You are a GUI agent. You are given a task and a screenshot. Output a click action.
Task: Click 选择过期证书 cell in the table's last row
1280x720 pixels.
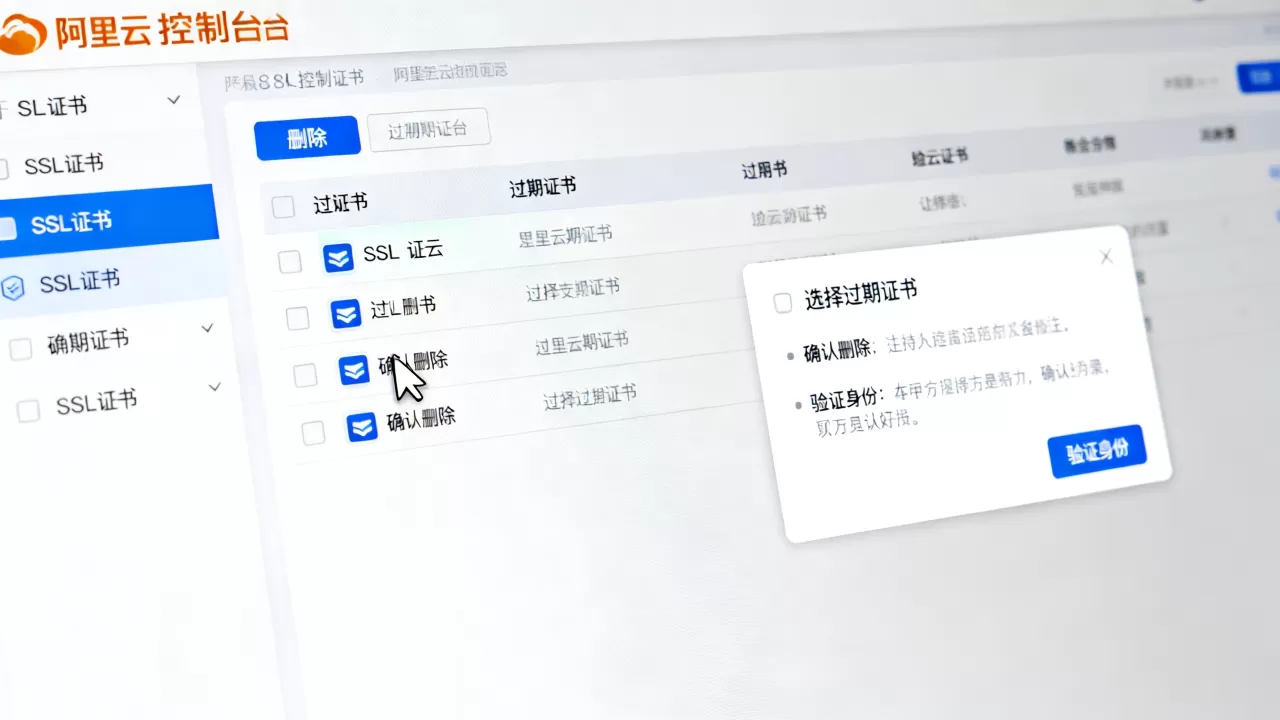pos(589,397)
